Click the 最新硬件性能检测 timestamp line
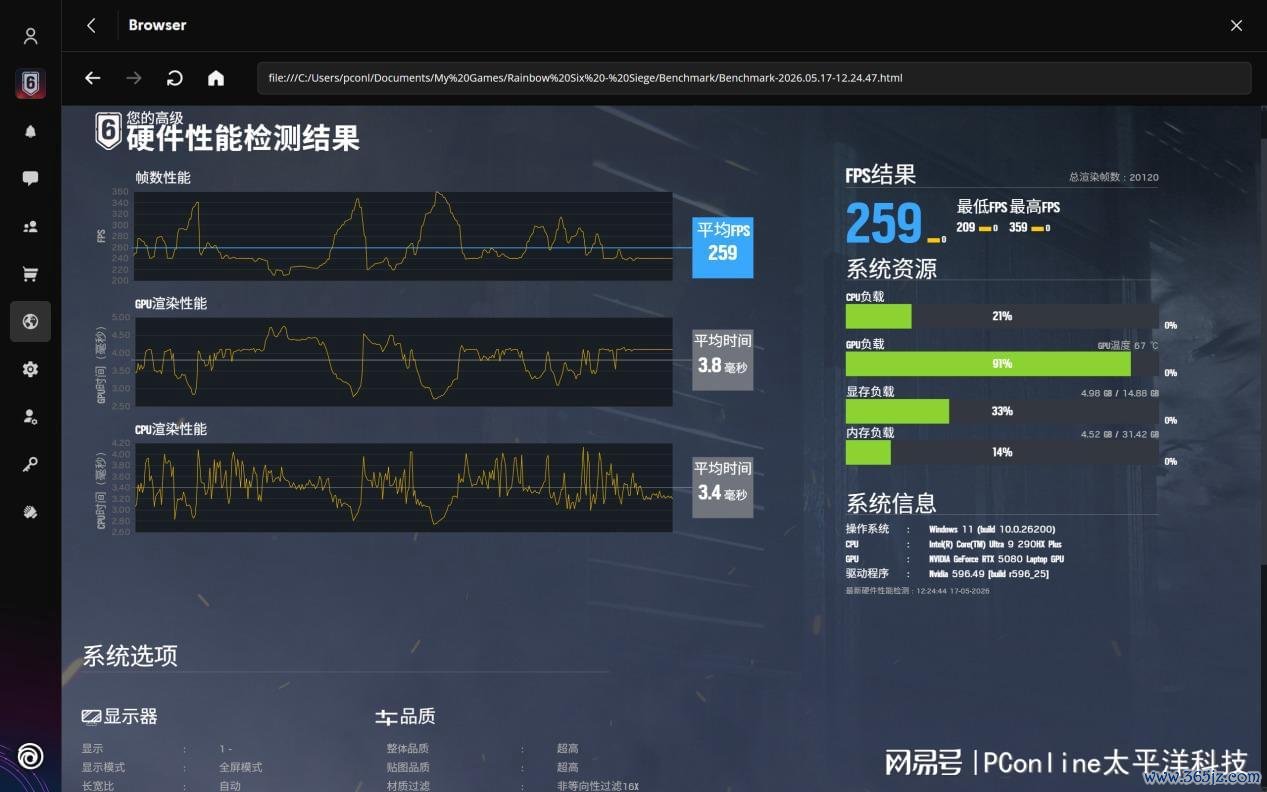 point(919,591)
